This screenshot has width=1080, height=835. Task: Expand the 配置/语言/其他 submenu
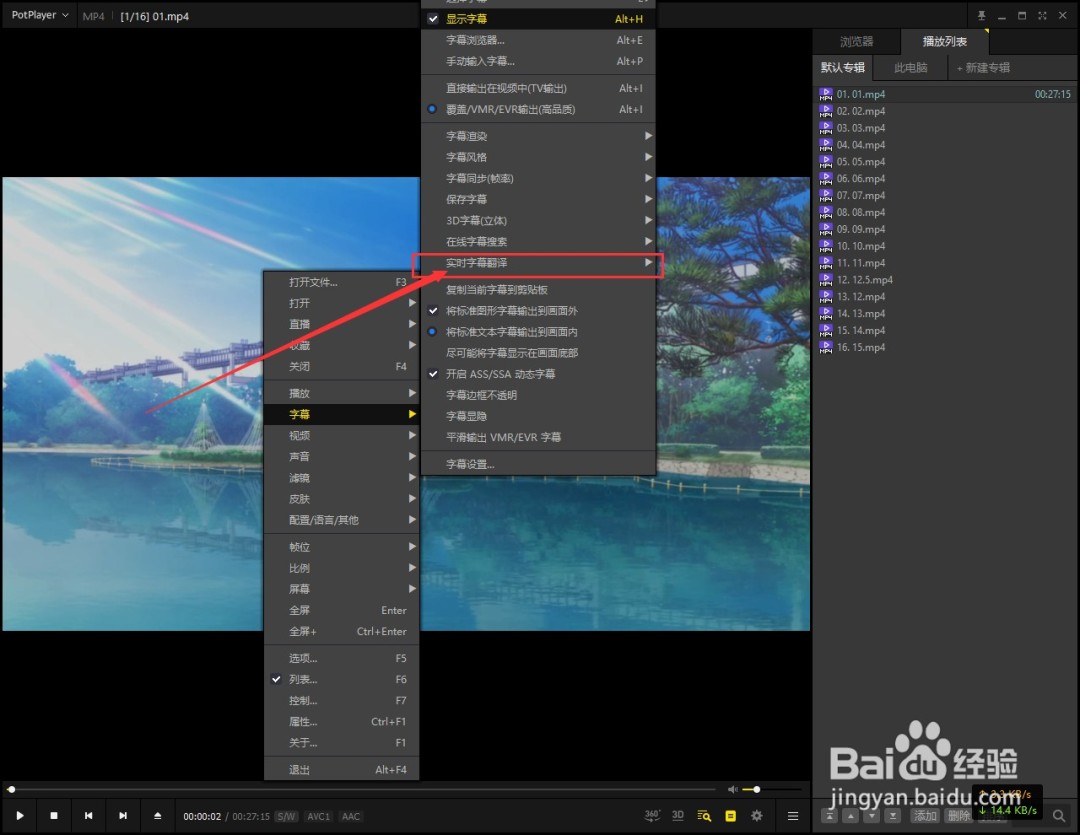pos(341,520)
